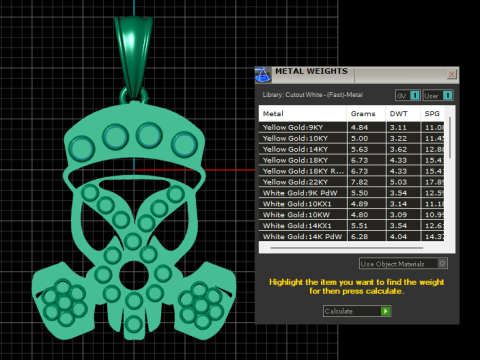Click the 5.00 grams value
The height and width of the screenshot is (360, 480).
point(359,138)
